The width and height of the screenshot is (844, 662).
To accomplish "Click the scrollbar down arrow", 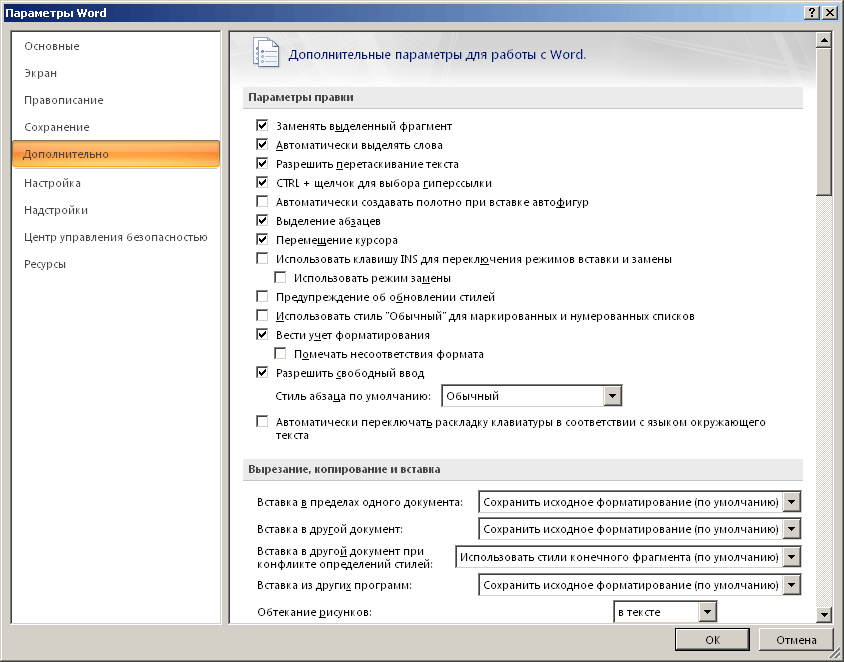I will coord(824,614).
